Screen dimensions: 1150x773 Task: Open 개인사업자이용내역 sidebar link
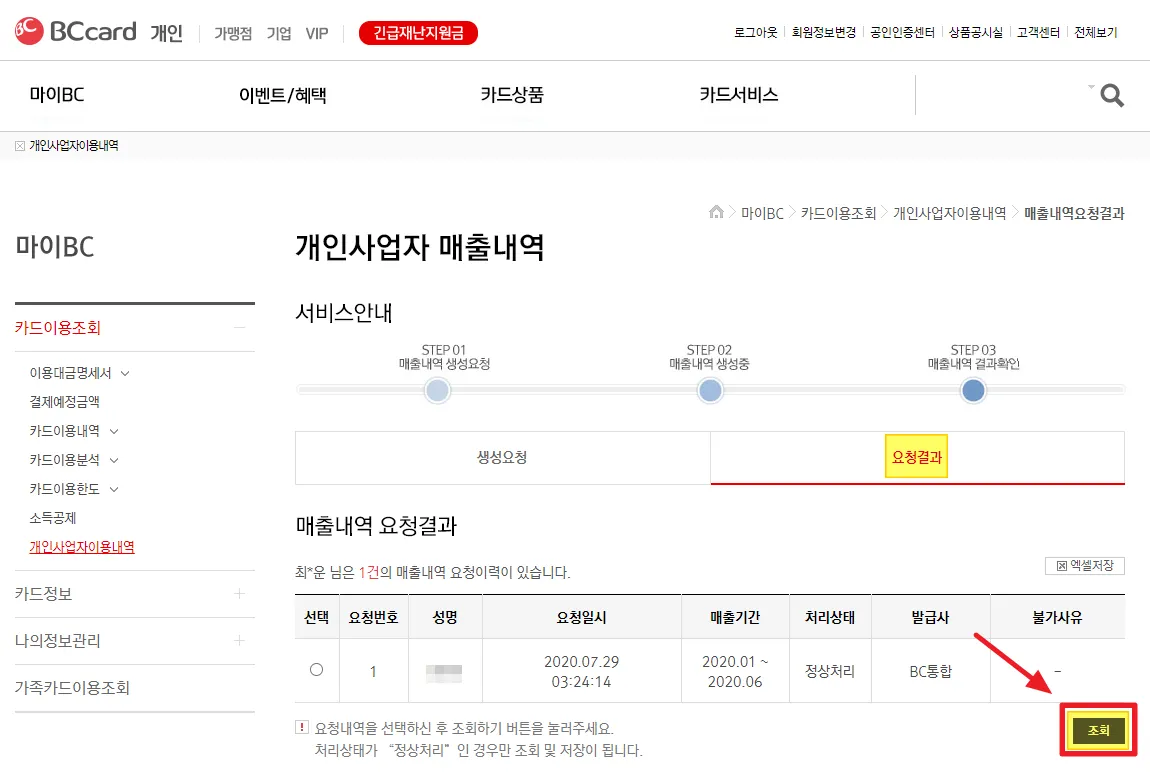pyautogui.click(x=82, y=547)
